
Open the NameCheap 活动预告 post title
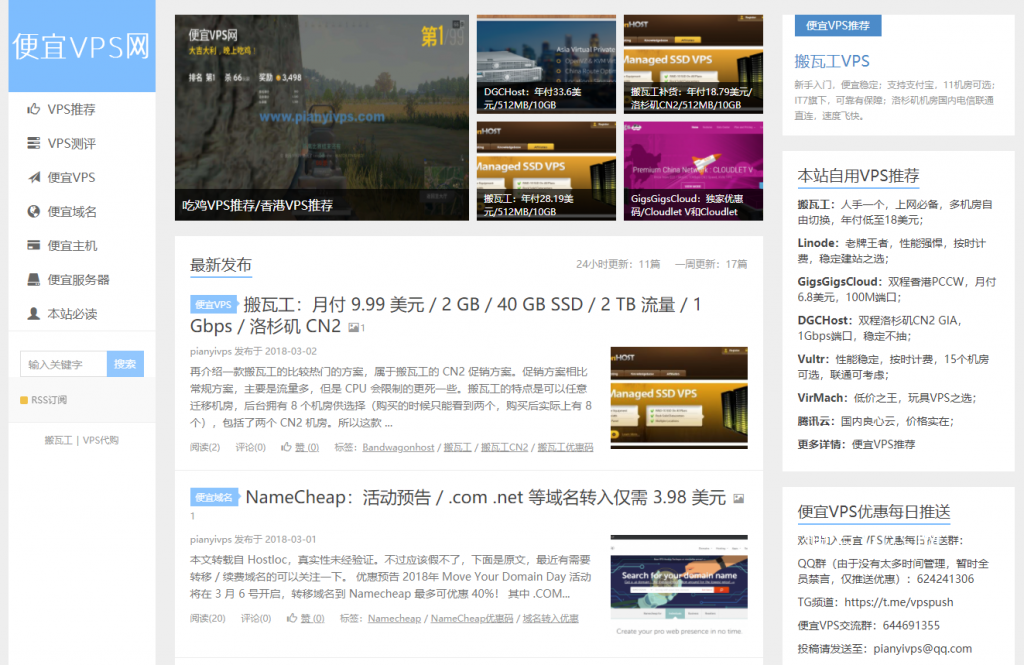click(x=486, y=497)
